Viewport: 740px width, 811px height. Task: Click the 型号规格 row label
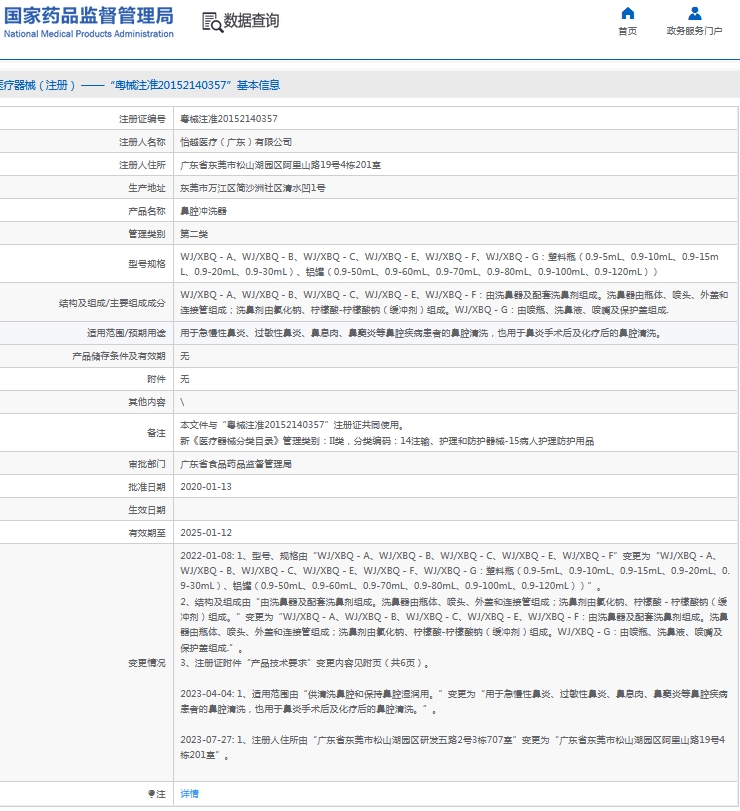coord(147,264)
